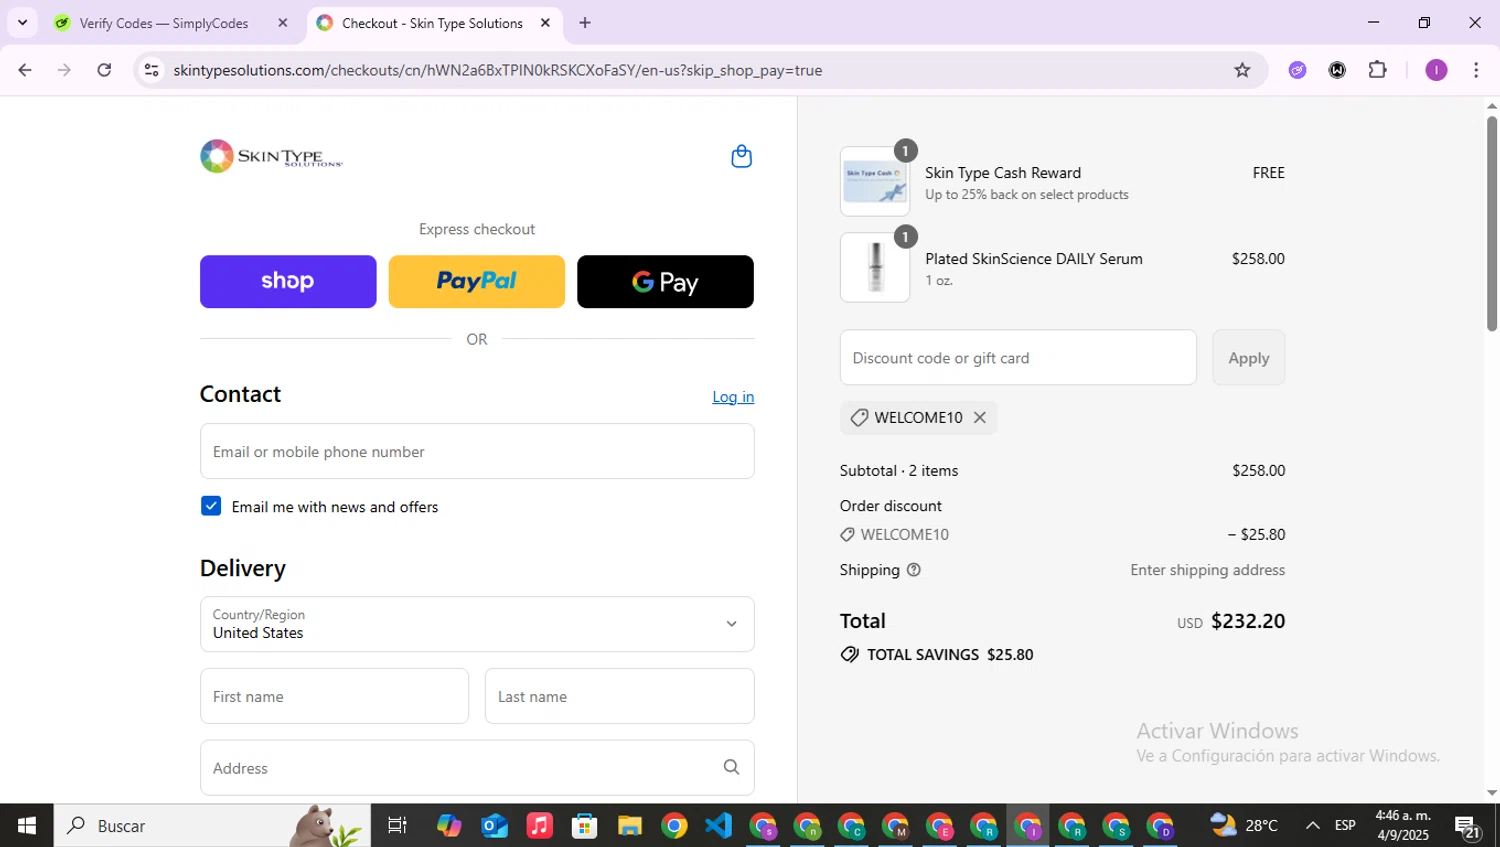Focus the Email or mobile phone number field
This screenshot has width=1500, height=847.
[477, 451]
